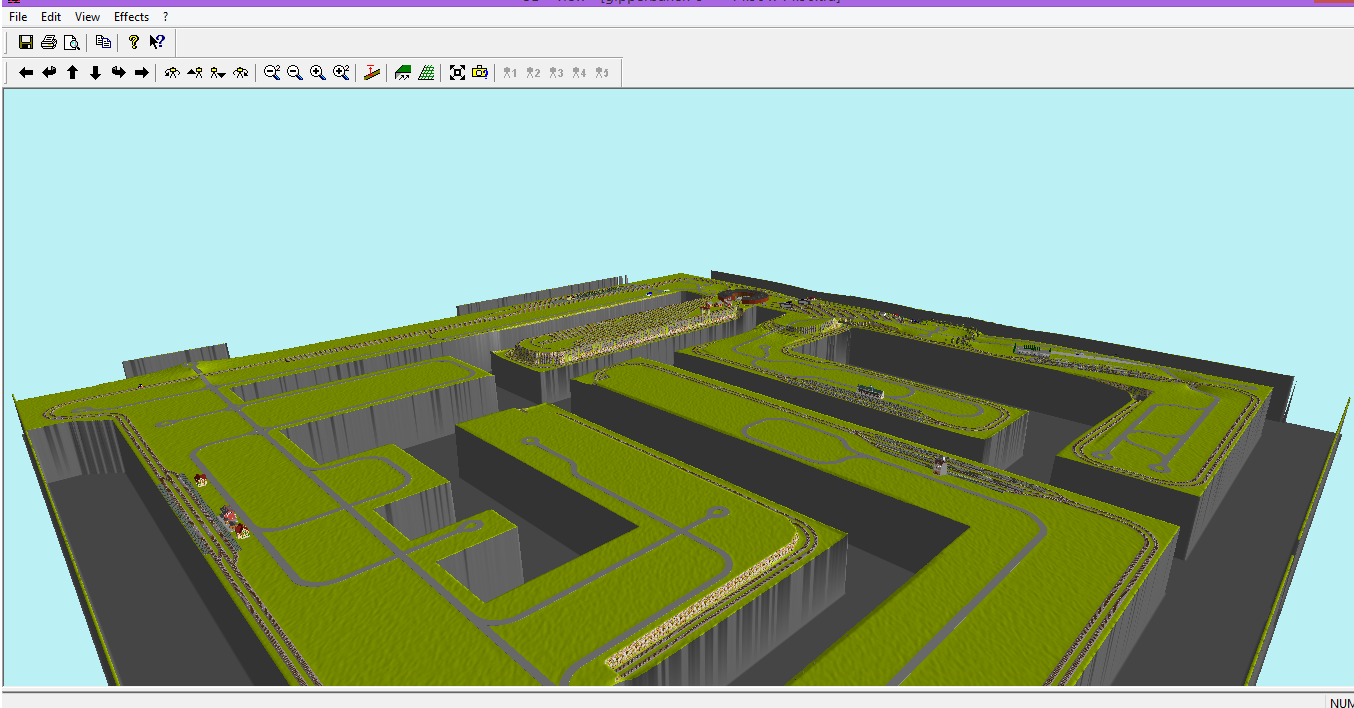
Task: Open the Effects menu
Action: click(131, 17)
